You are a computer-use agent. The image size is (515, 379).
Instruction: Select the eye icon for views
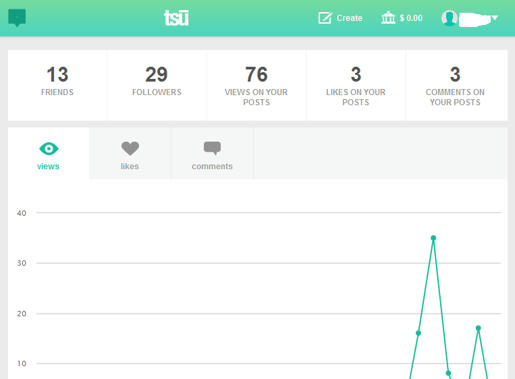[49, 148]
